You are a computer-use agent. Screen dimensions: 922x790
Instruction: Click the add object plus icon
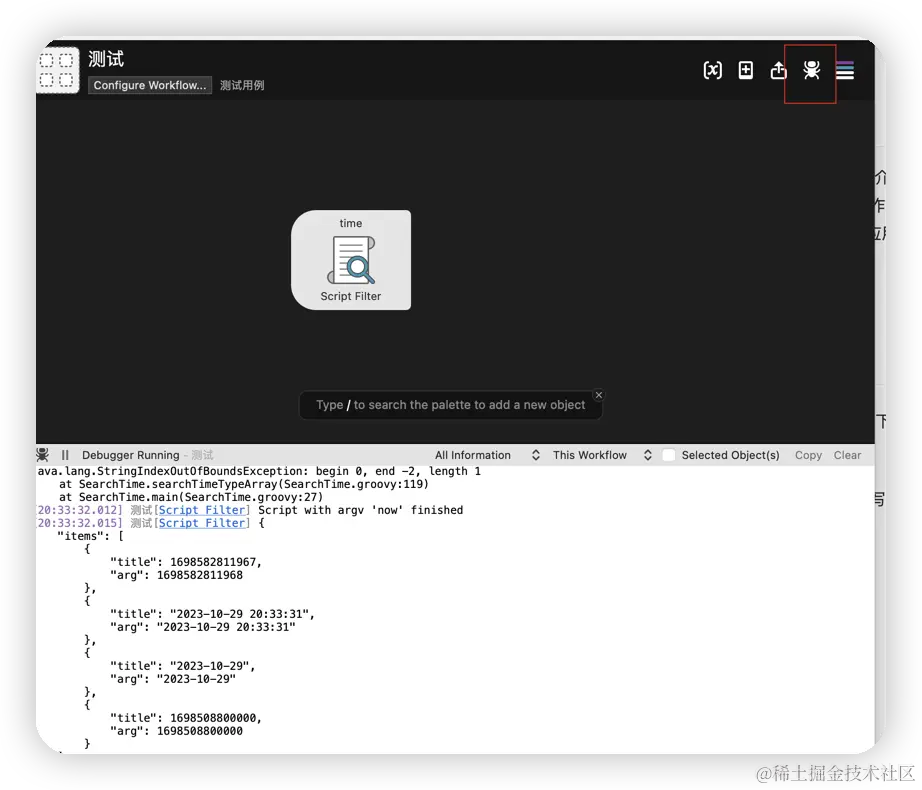pos(746,70)
